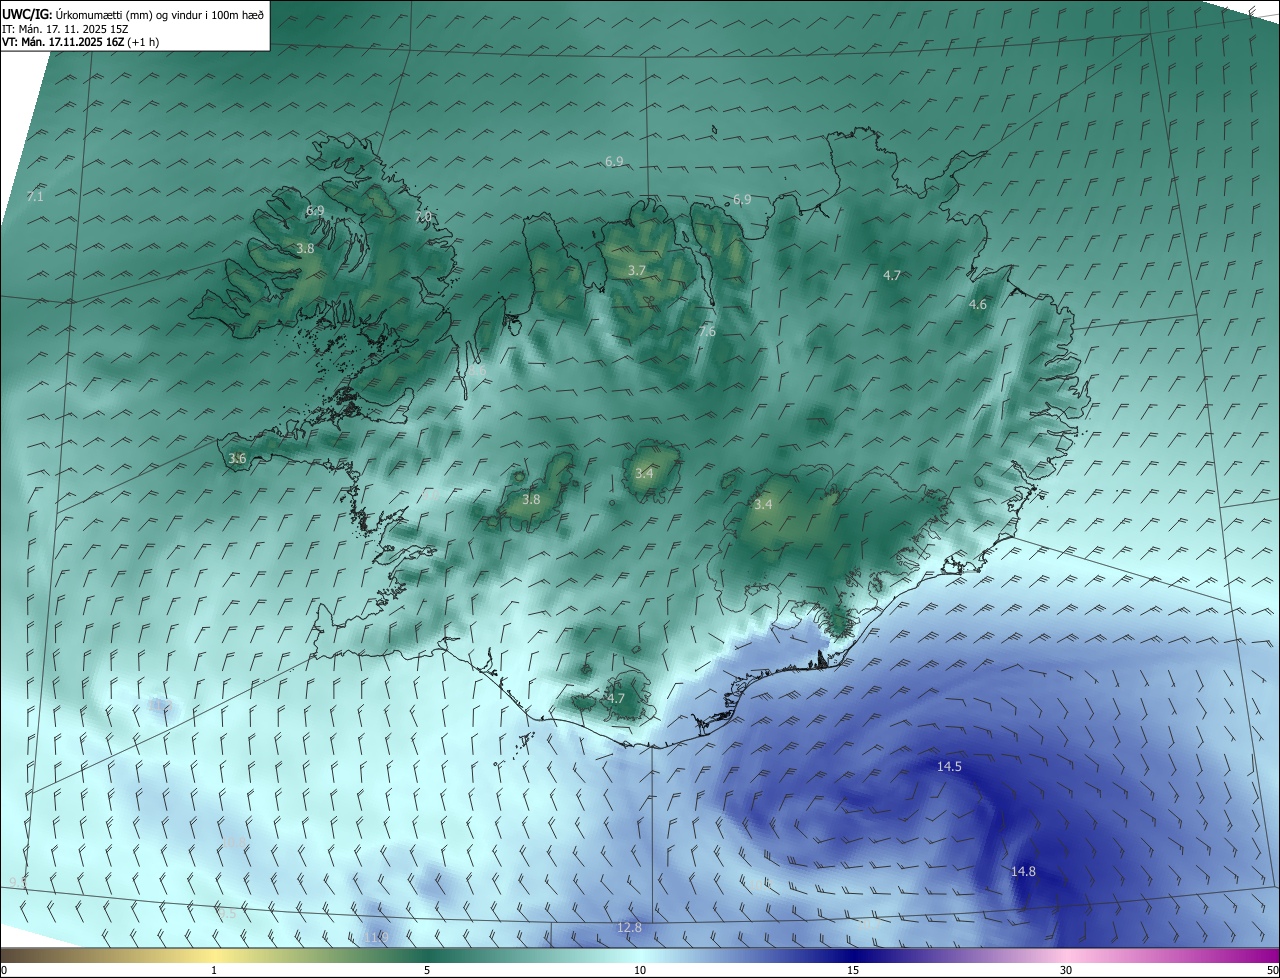Image resolution: width=1280 pixels, height=978 pixels.
Task: Click the 4.6 value label in the east
Action: tap(978, 304)
